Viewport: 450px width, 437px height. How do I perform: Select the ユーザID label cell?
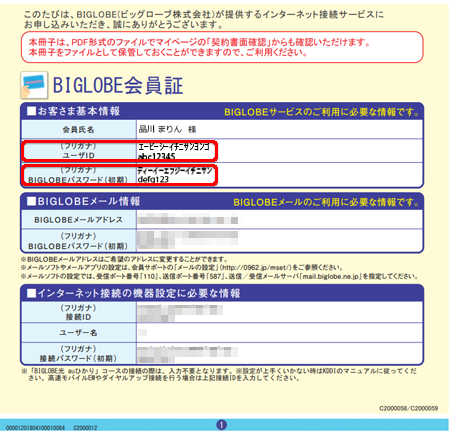pos(79,151)
